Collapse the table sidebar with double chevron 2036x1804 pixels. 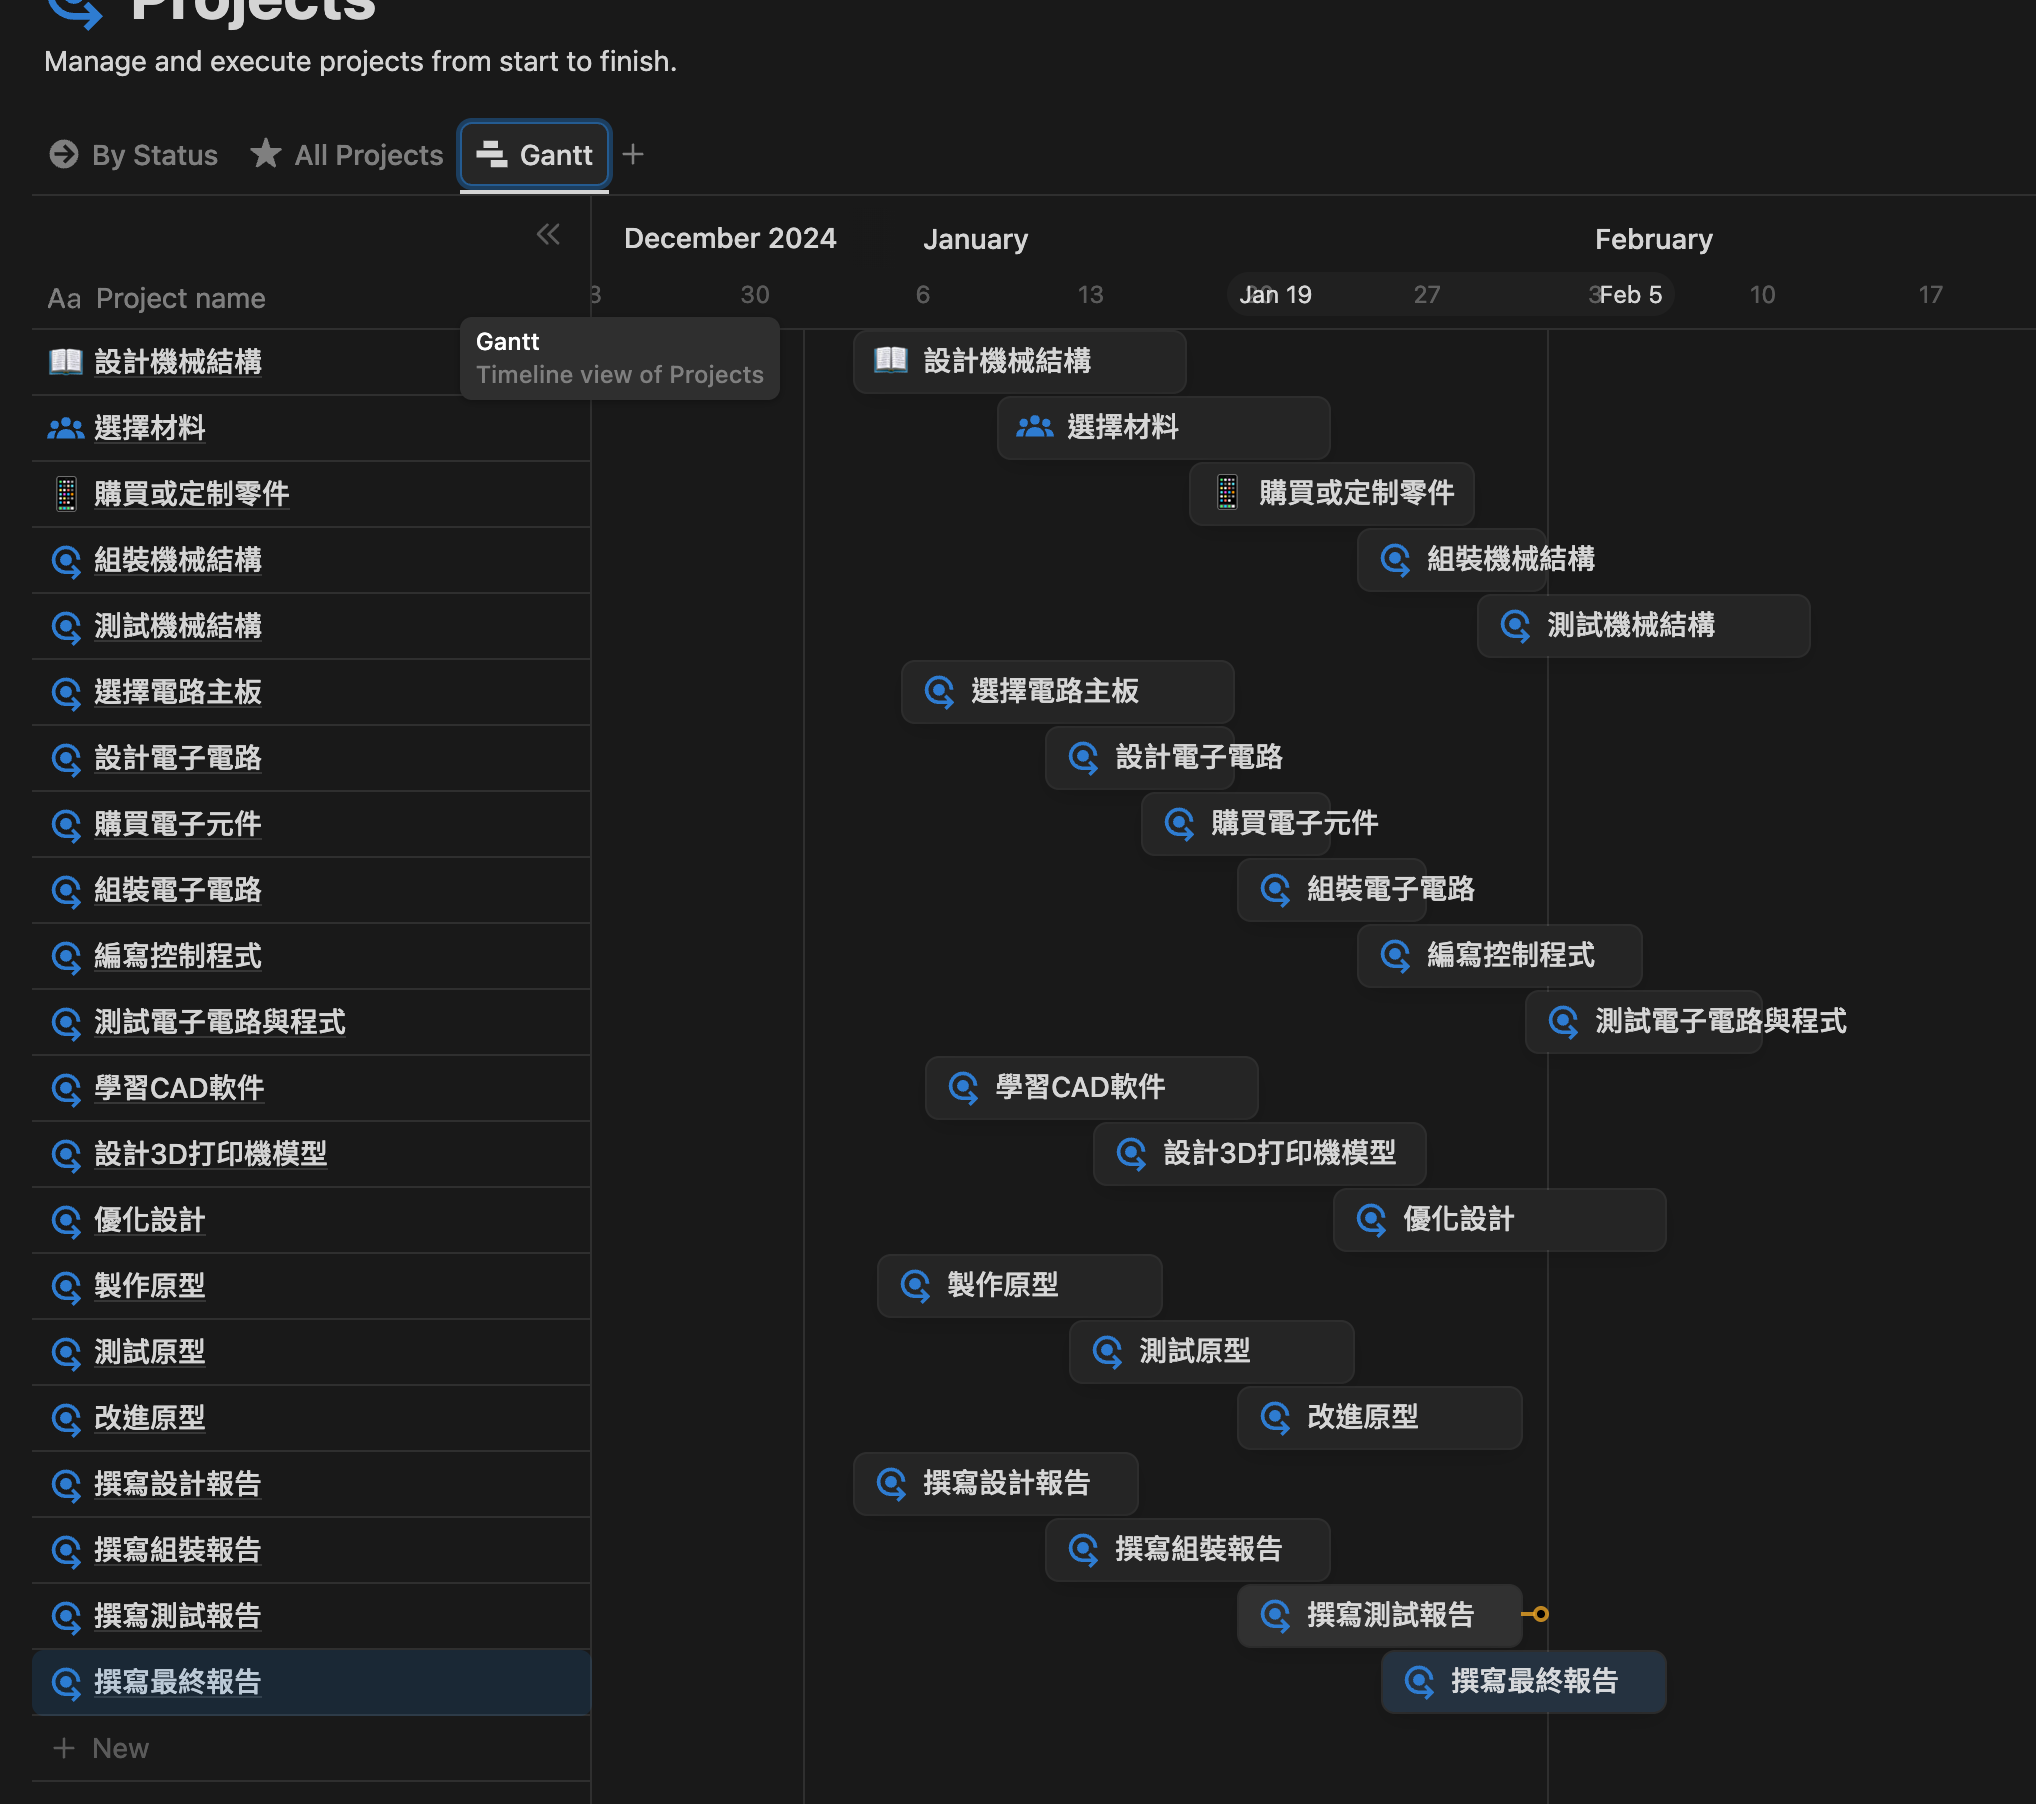(548, 235)
